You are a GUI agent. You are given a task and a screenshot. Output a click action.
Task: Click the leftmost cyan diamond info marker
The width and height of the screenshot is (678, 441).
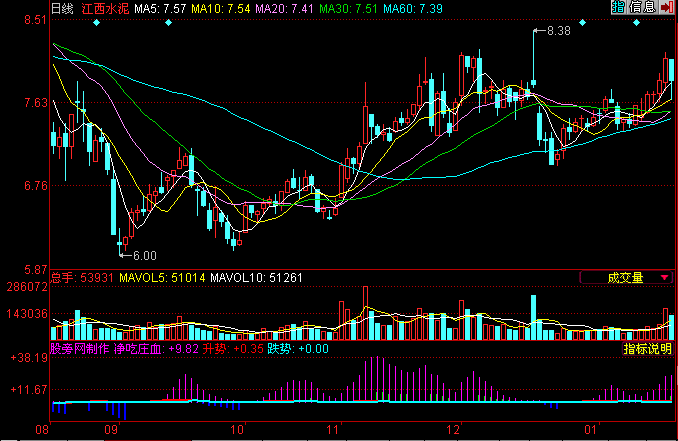coord(96,23)
